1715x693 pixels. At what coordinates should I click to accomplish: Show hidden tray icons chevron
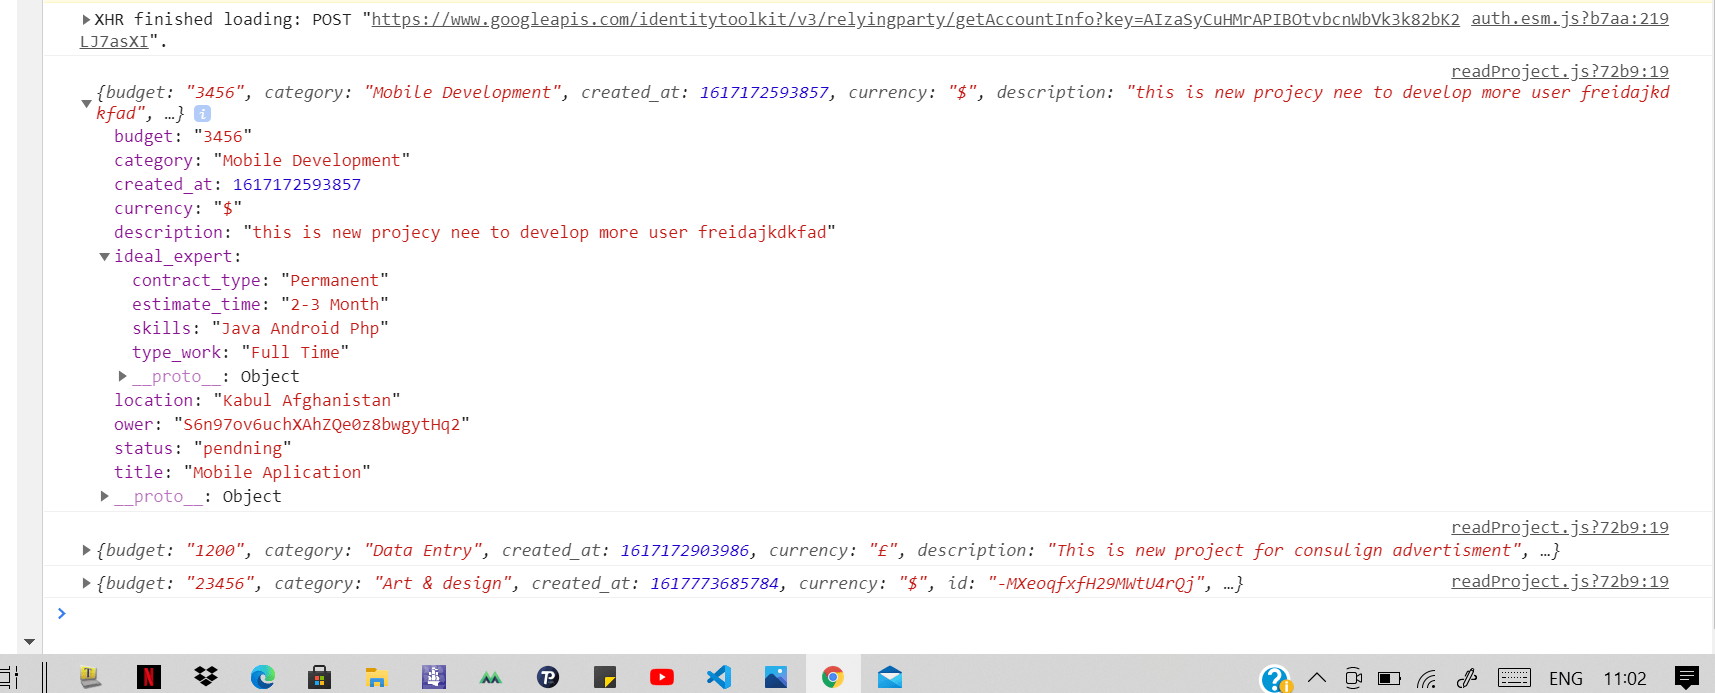[1317, 678]
